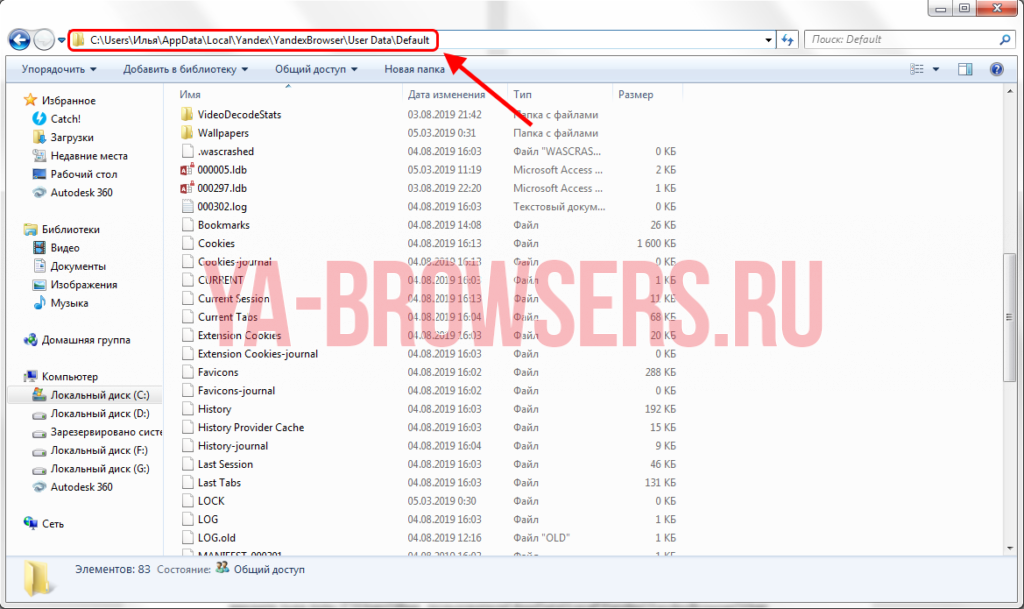Open Добавить в библиотеку menu

[x=185, y=69]
